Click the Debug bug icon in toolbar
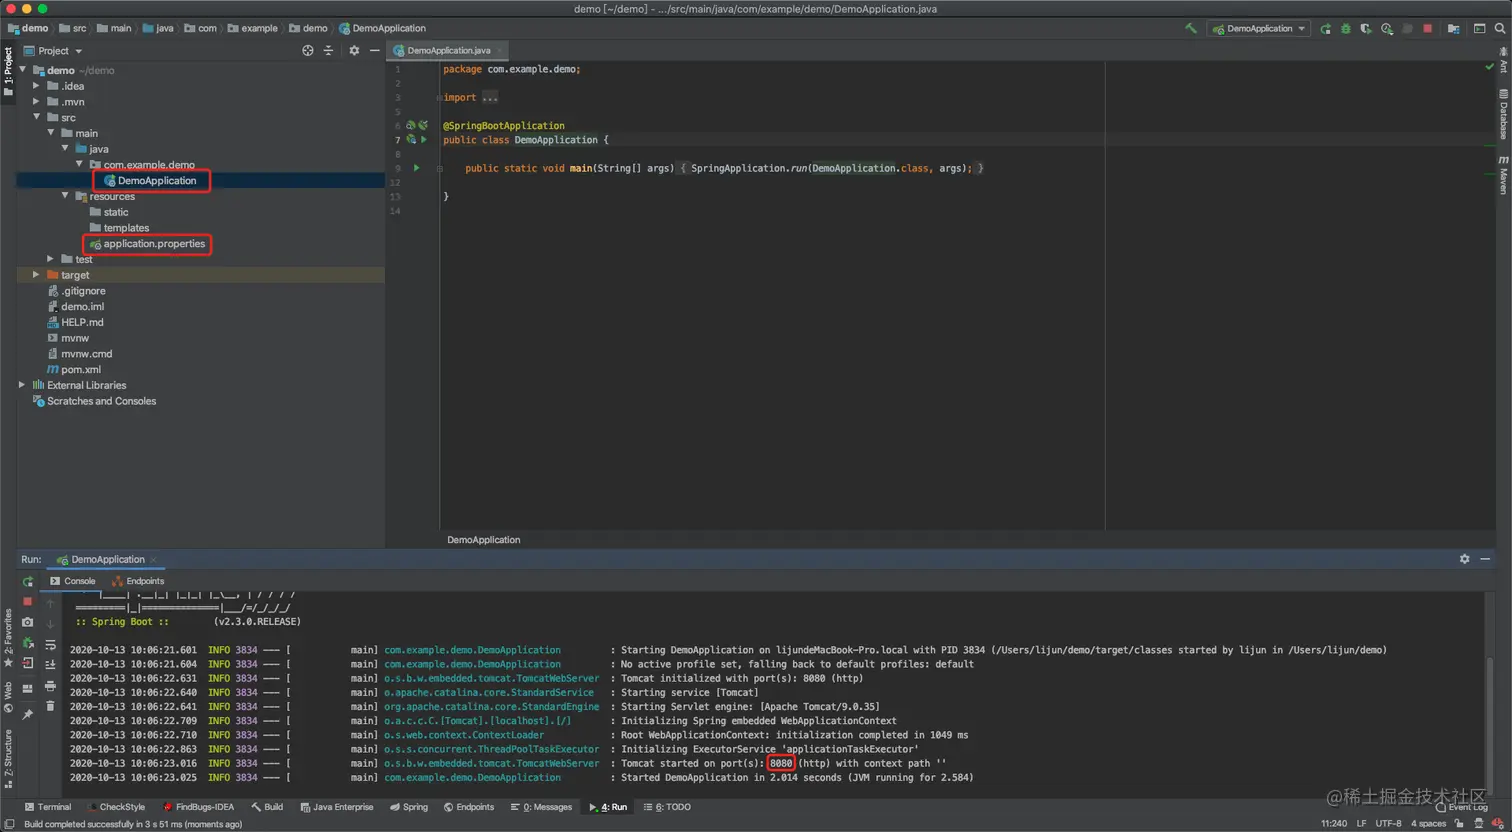Viewport: 1512px width, 832px height. [x=1346, y=28]
